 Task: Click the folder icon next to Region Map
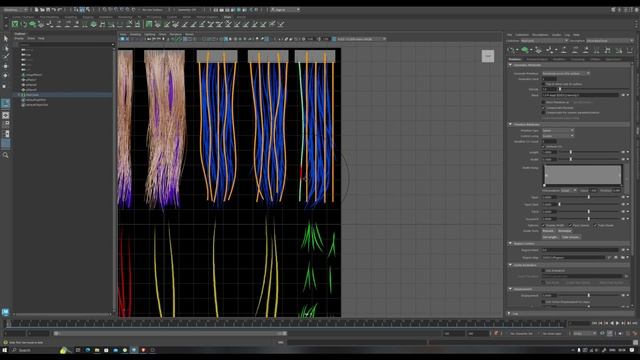coord(623,258)
